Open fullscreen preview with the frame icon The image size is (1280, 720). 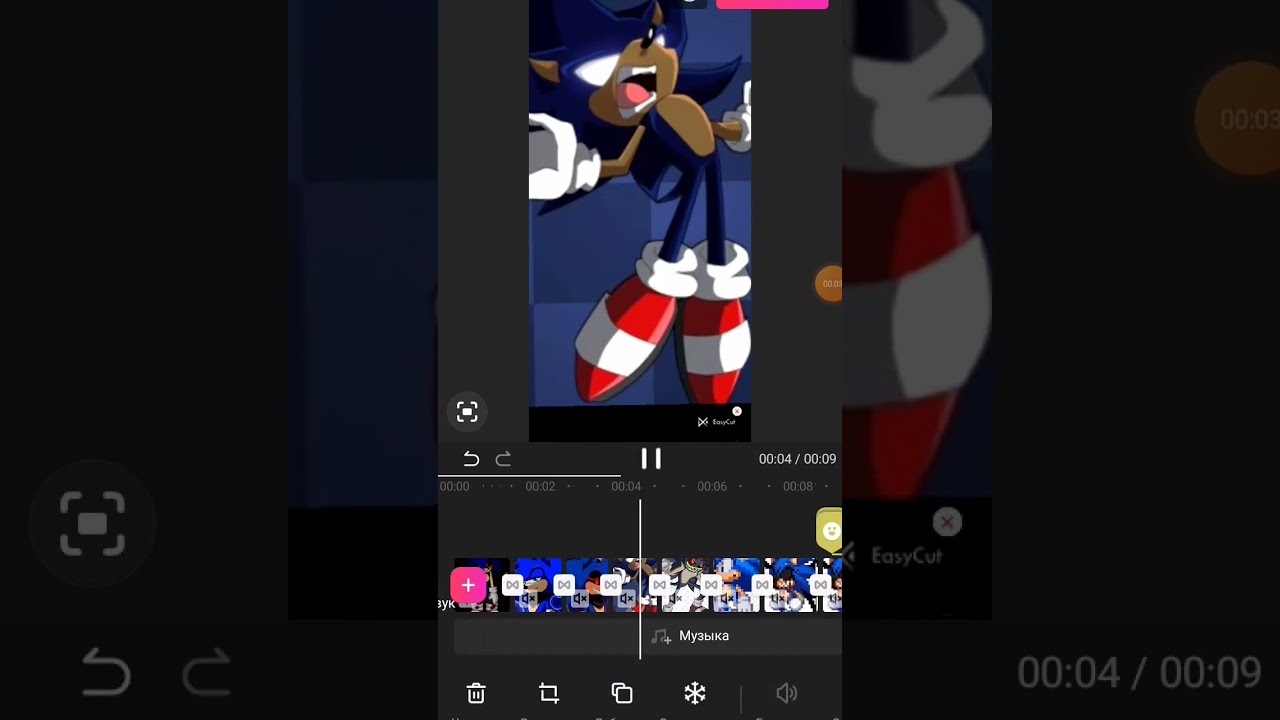pyautogui.click(x=467, y=412)
